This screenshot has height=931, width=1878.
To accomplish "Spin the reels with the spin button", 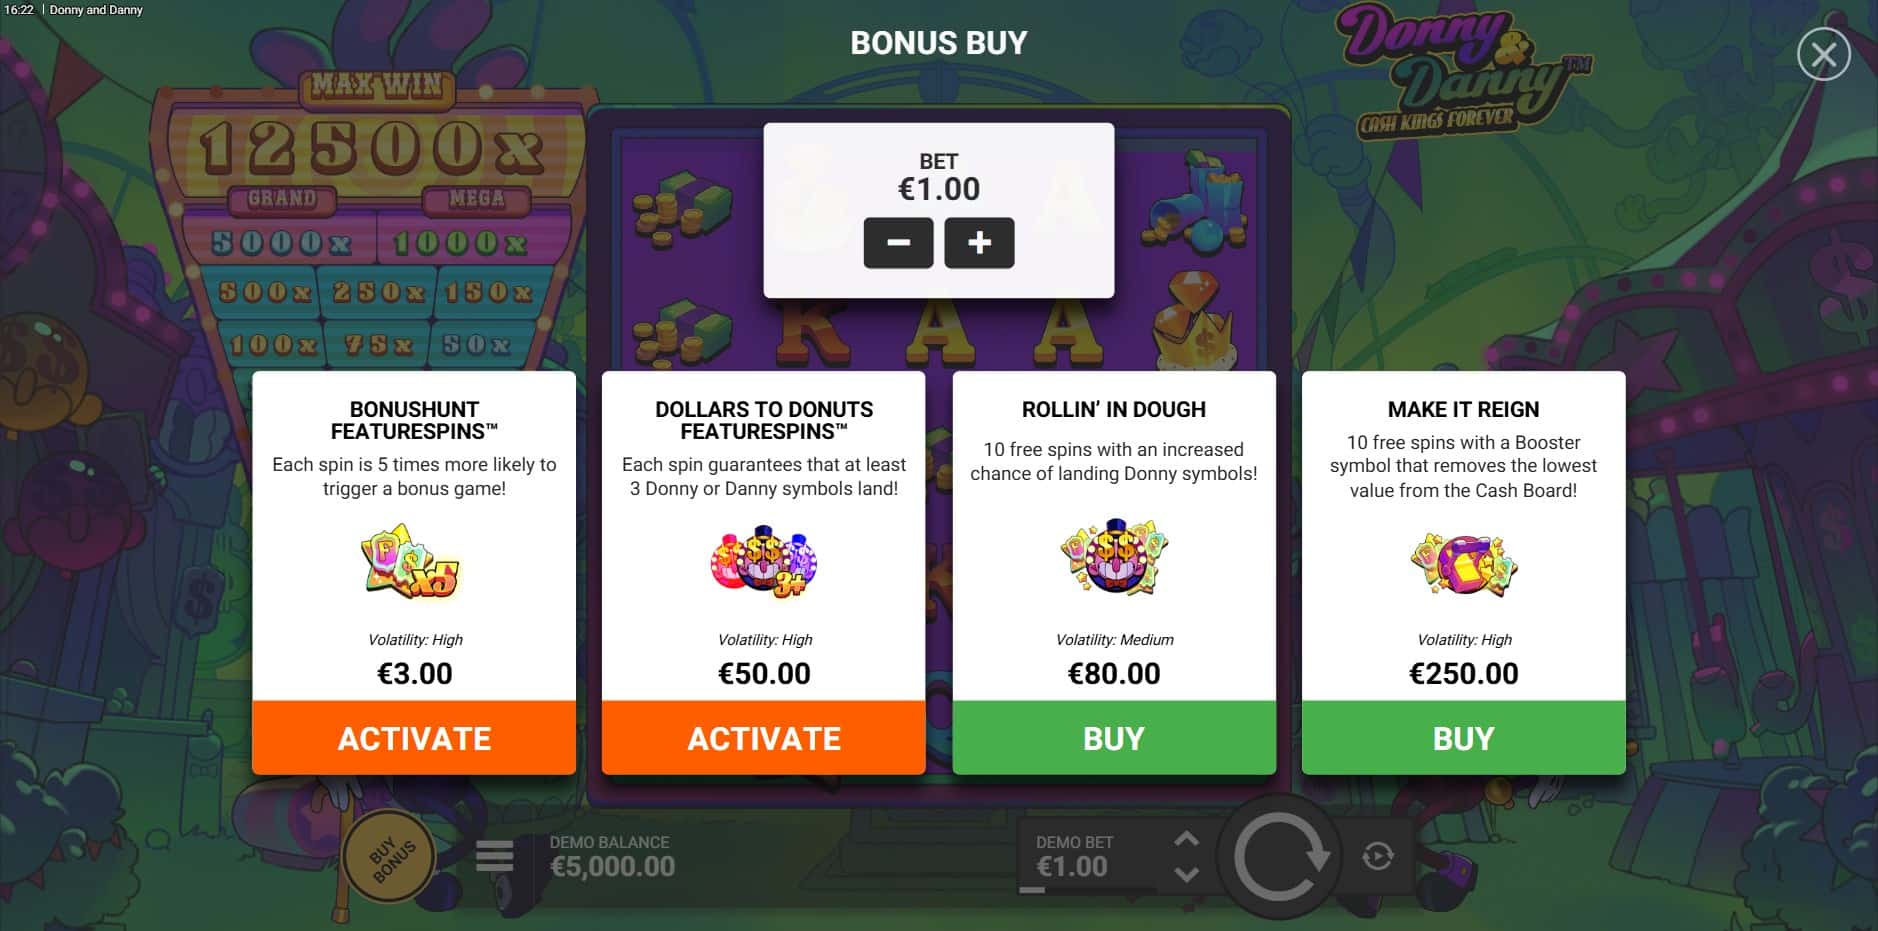I will pyautogui.click(x=1279, y=857).
